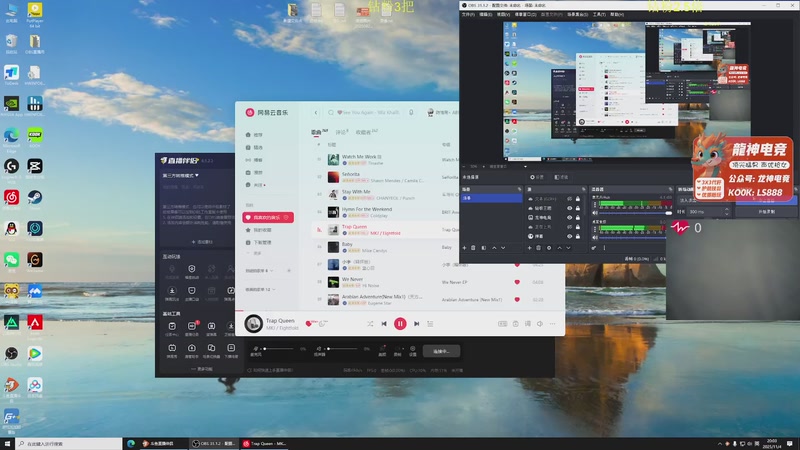Screen dimensions: 800x450
Task: Unlike the Arabian Adventure song heart
Action: (x=517, y=299)
